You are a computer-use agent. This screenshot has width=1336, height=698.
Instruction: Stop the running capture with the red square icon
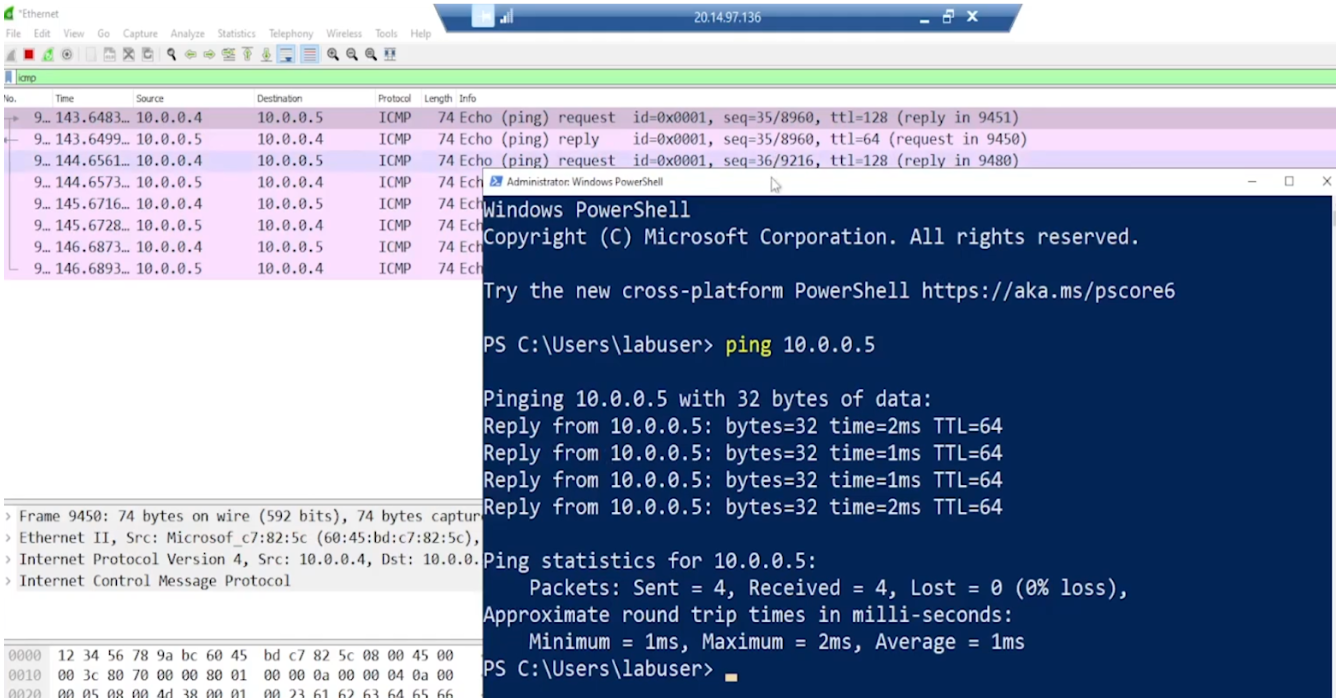coord(28,54)
